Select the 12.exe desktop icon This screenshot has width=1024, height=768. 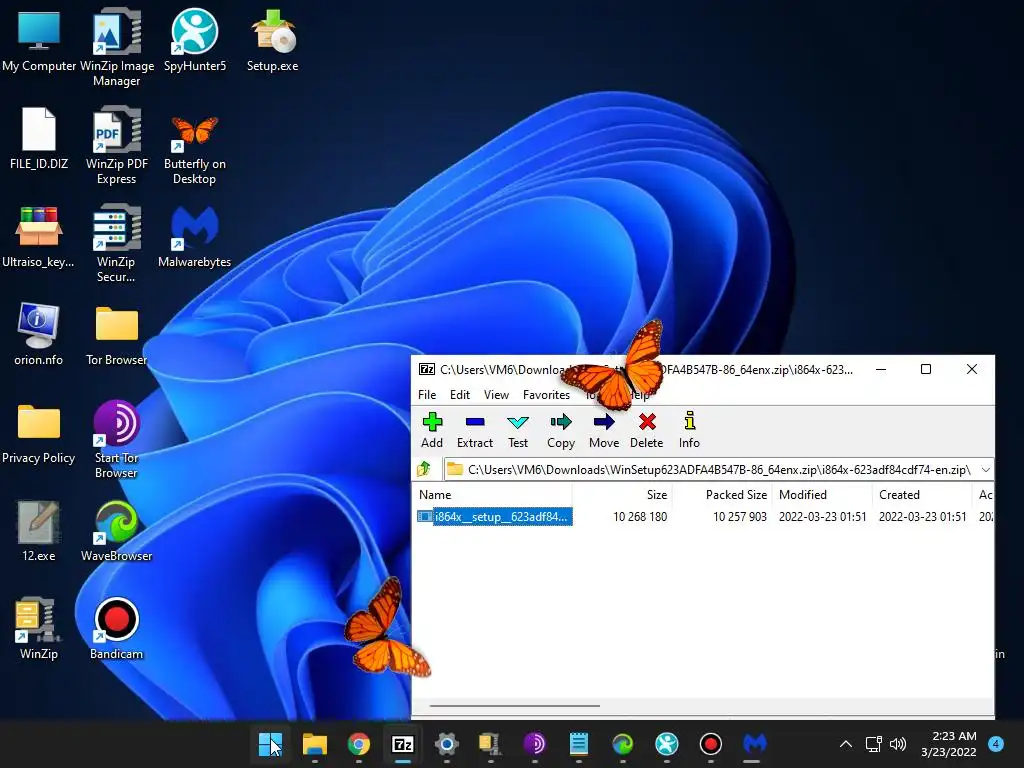(x=39, y=530)
